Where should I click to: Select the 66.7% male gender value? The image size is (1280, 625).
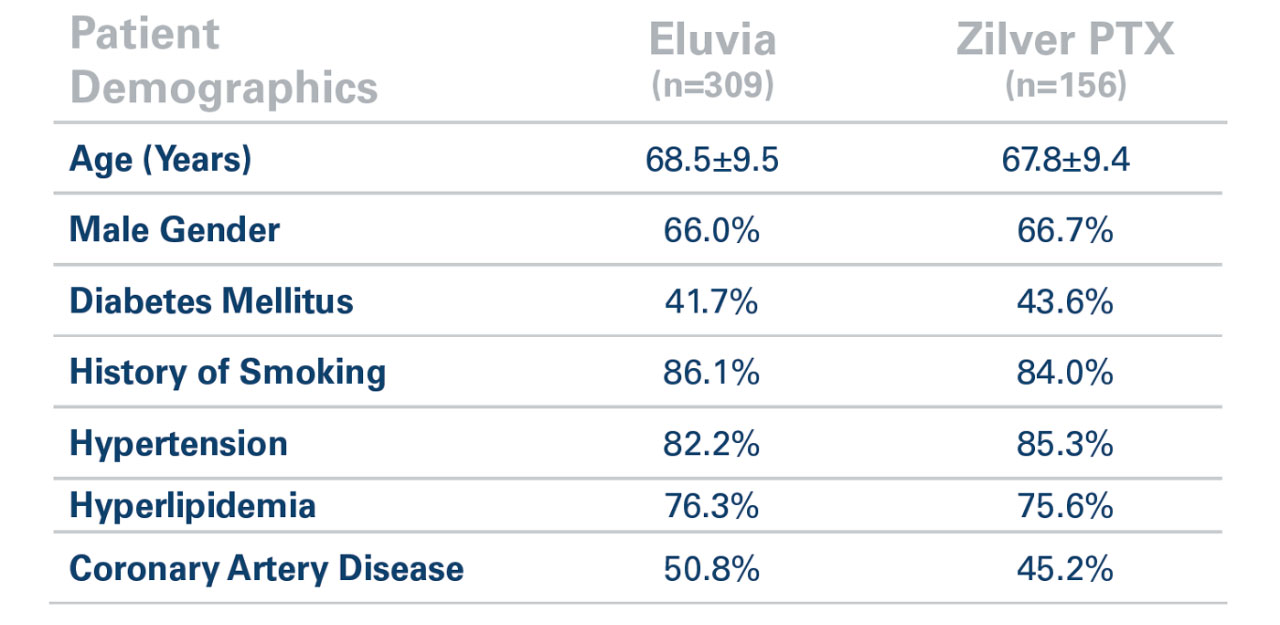pos(1065,231)
